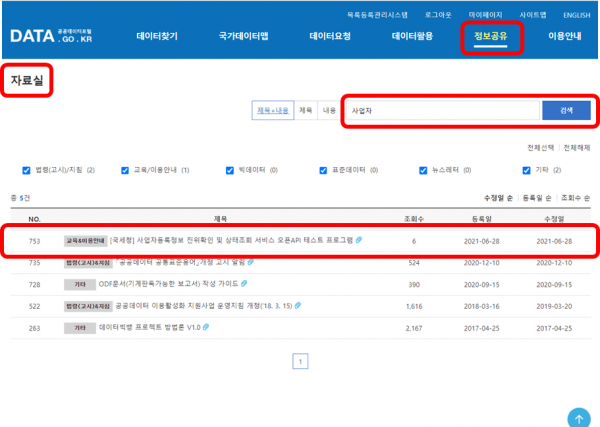Click the search text input field

pos(440,110)
